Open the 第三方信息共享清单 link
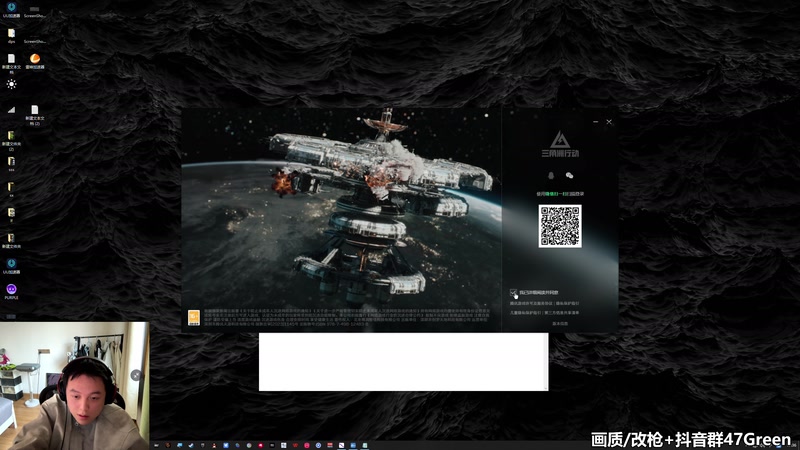 562,313
